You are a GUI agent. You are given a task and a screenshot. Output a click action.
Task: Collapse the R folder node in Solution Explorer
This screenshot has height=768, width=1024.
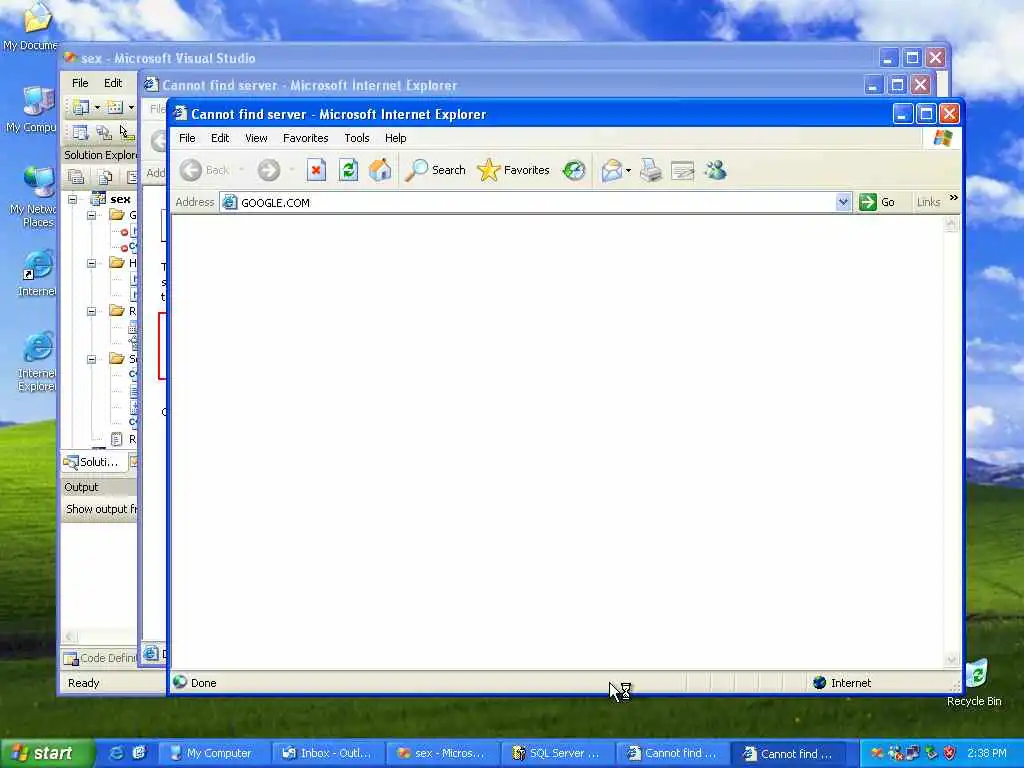(91, 312)
